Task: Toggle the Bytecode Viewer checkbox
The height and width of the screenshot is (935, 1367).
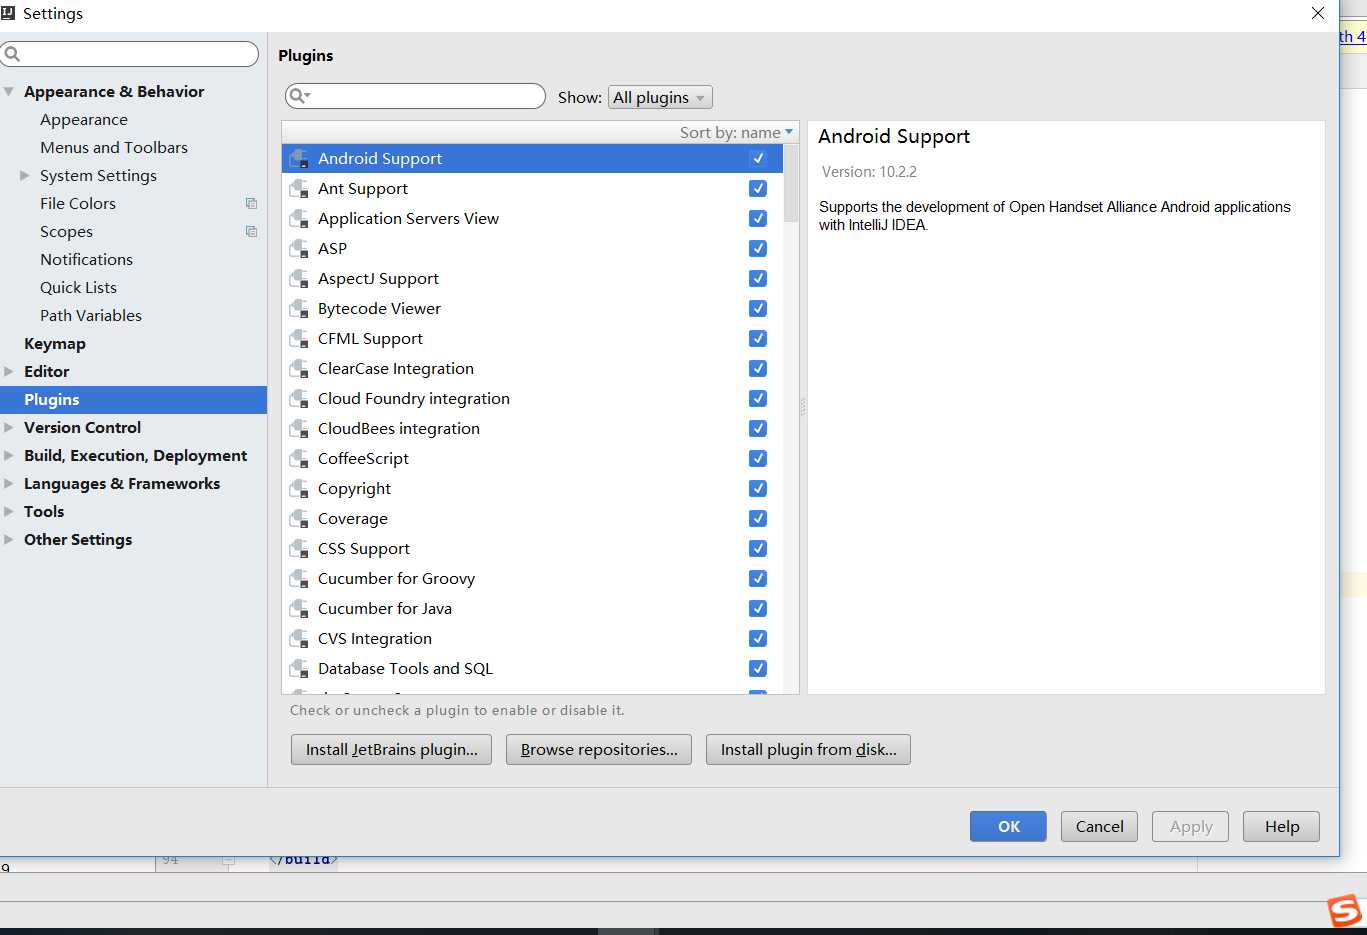Action: click(758, 308)
